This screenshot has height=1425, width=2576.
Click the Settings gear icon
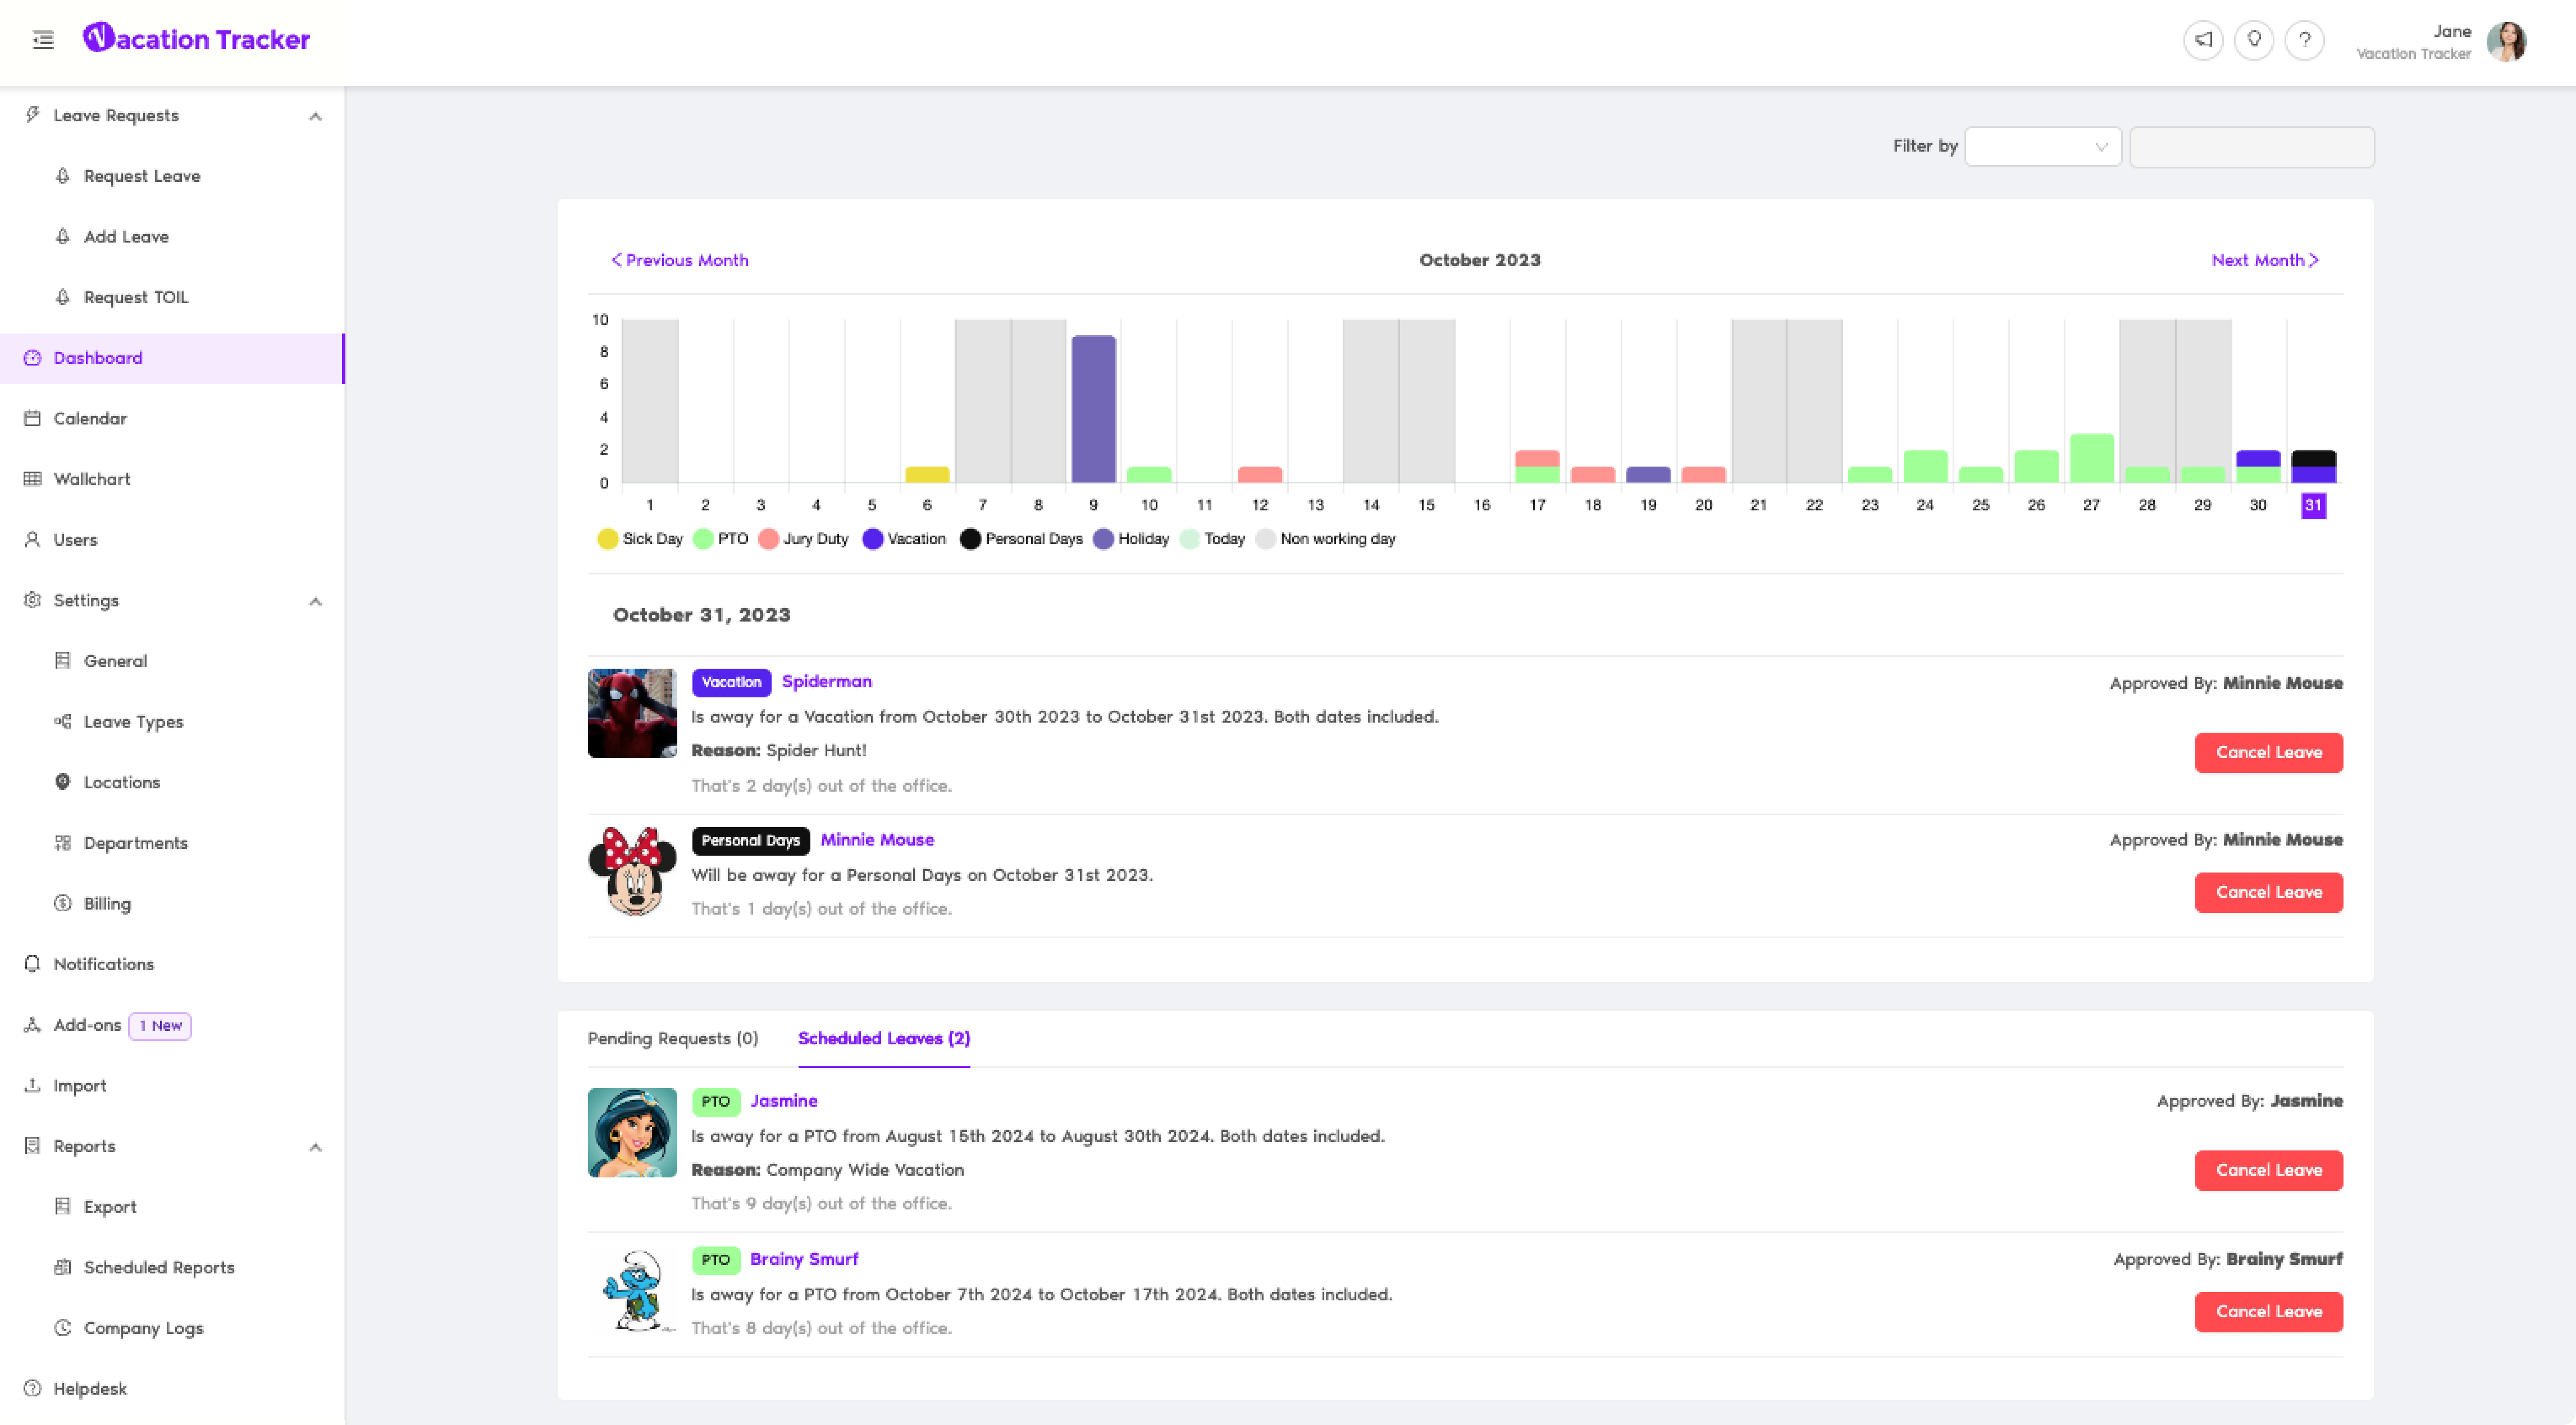[x=33, y=600]
